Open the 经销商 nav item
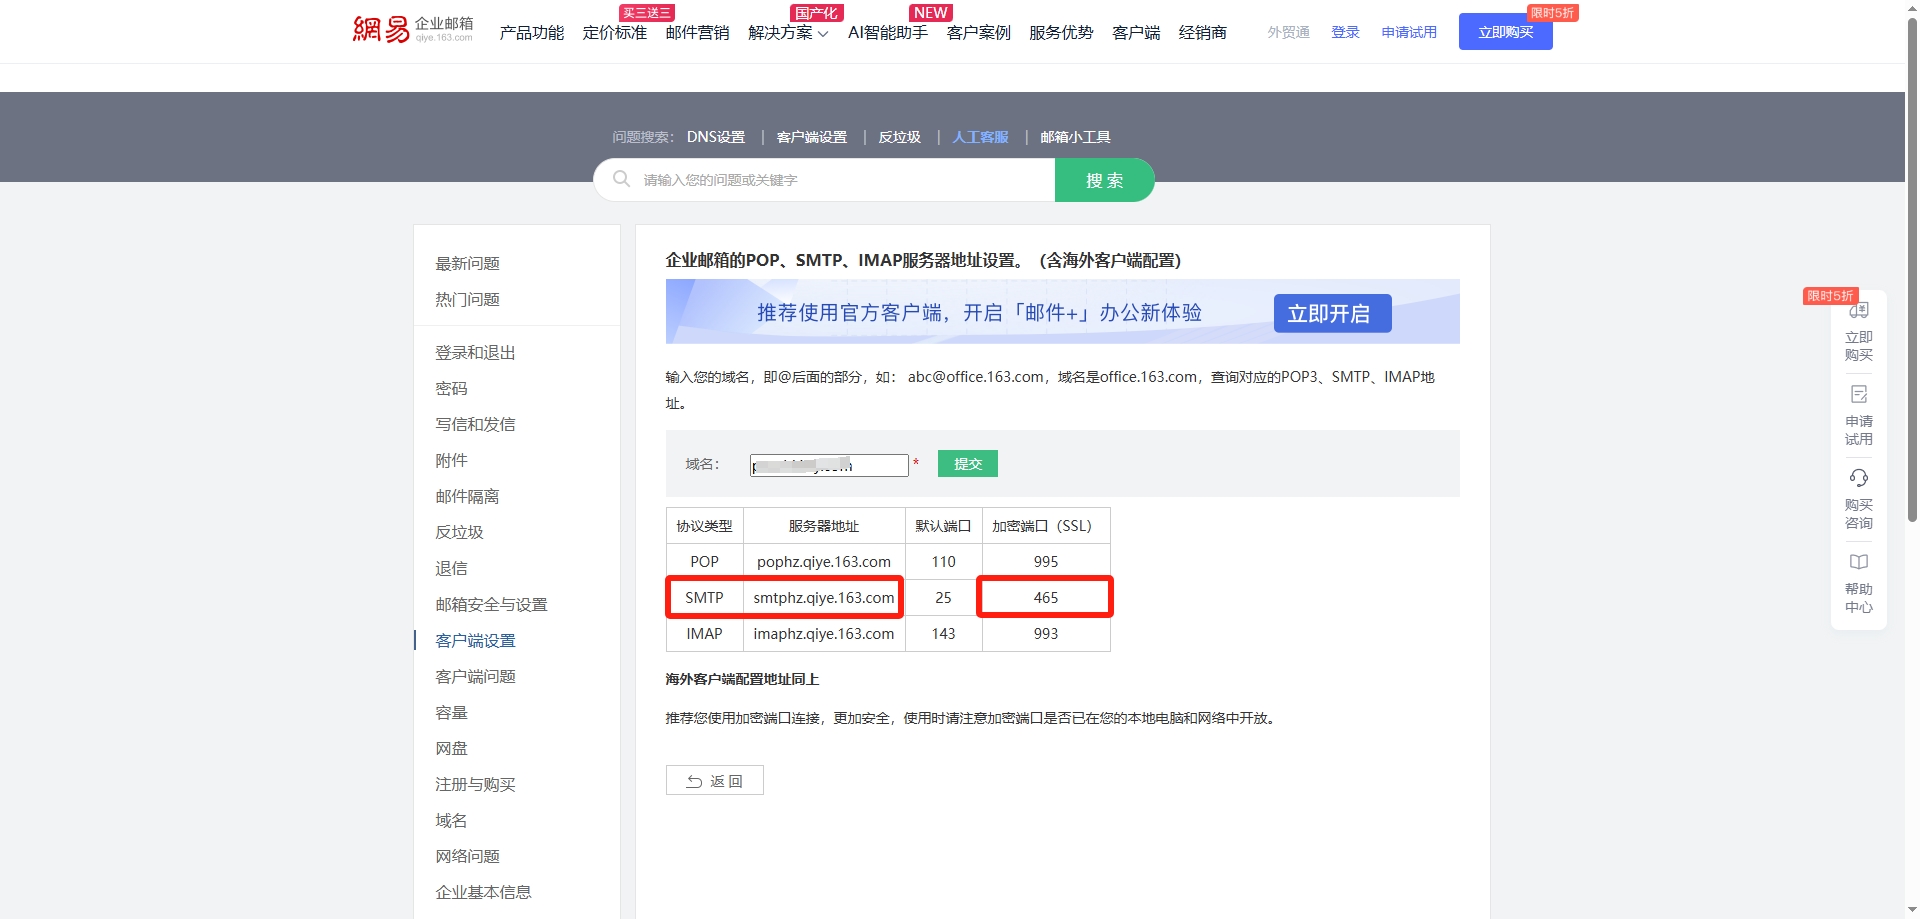This screenshot has width=1920, height=919. 1203,33
